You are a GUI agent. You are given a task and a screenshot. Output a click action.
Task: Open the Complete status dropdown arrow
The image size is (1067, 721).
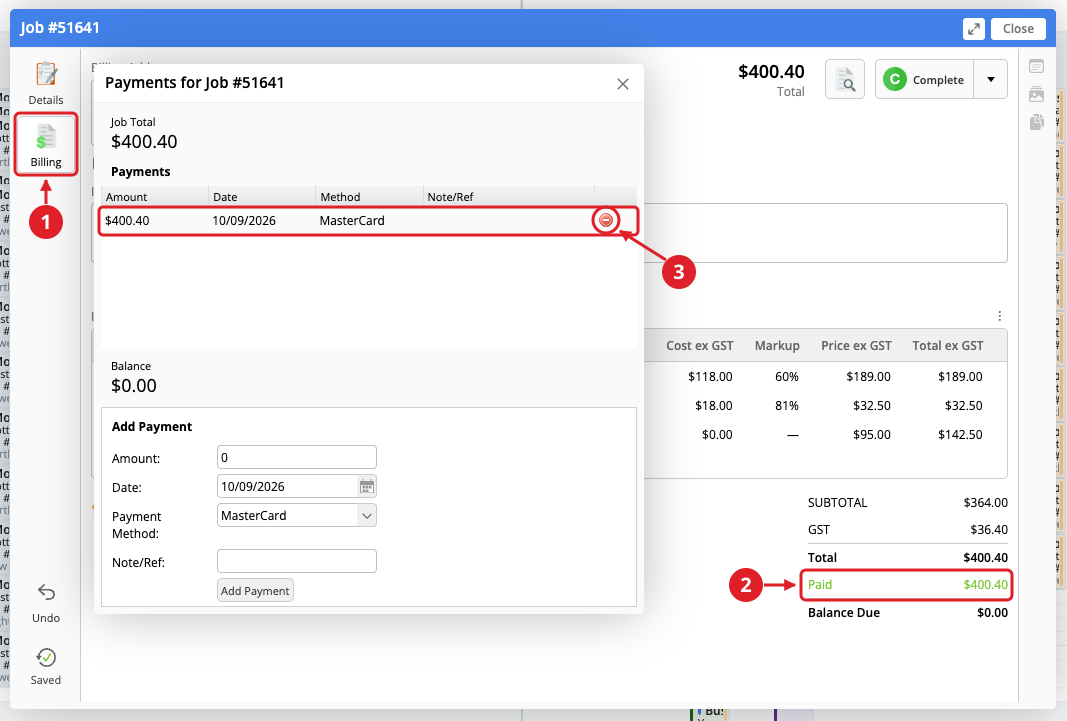click(991, 80)
